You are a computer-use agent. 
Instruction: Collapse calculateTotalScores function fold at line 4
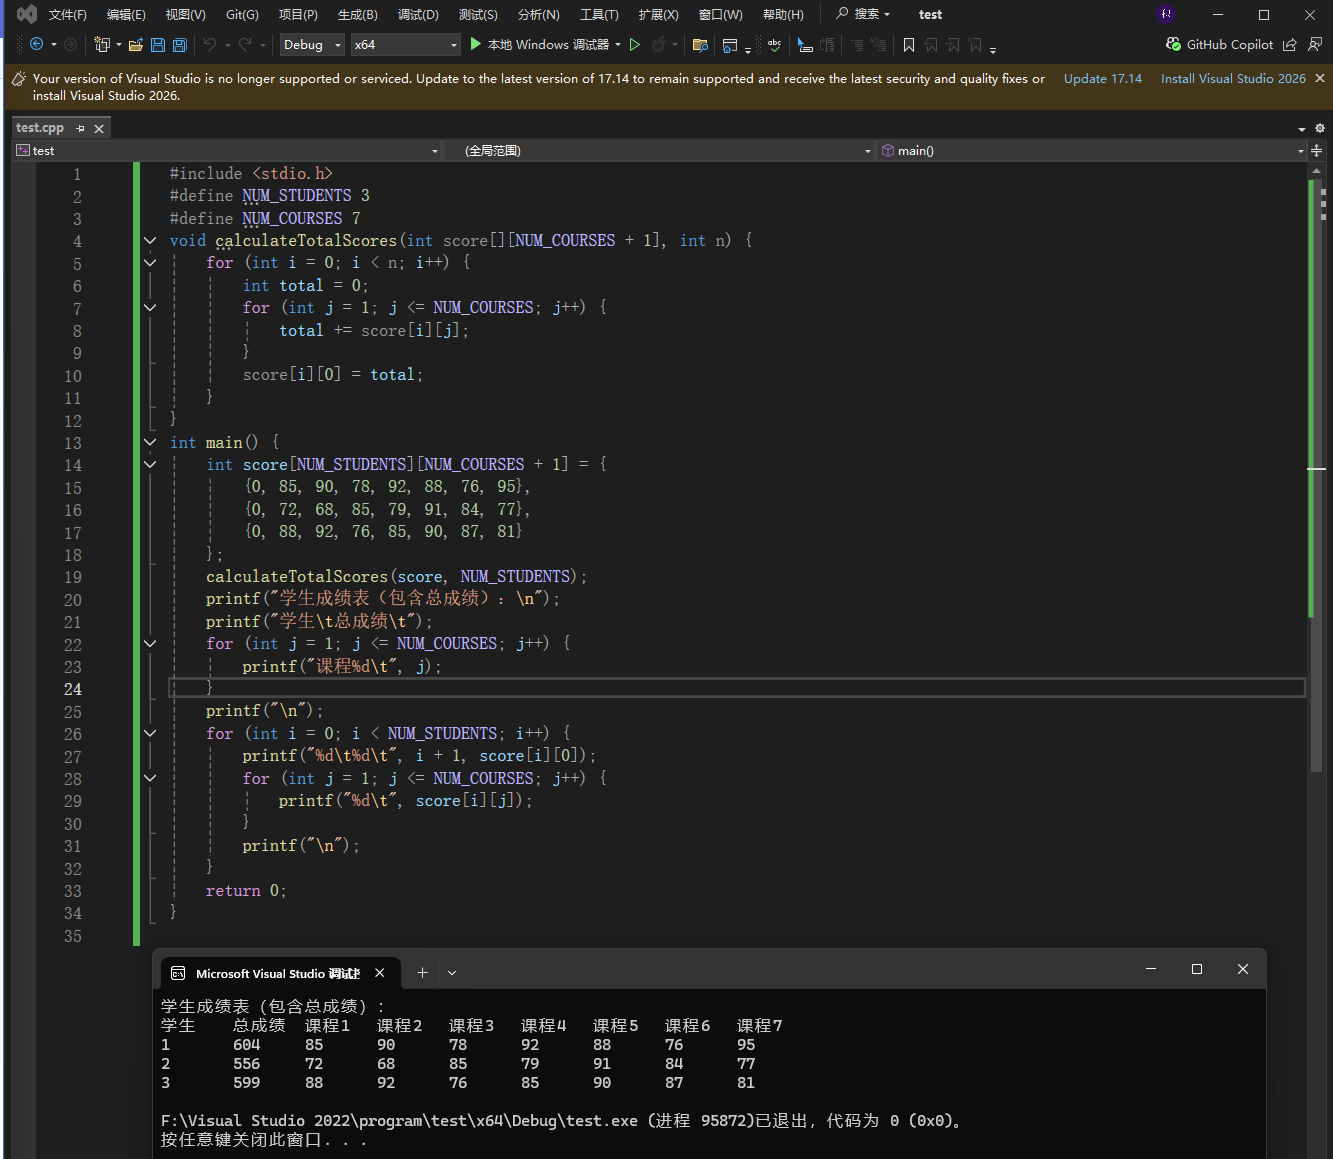point(150,241)
